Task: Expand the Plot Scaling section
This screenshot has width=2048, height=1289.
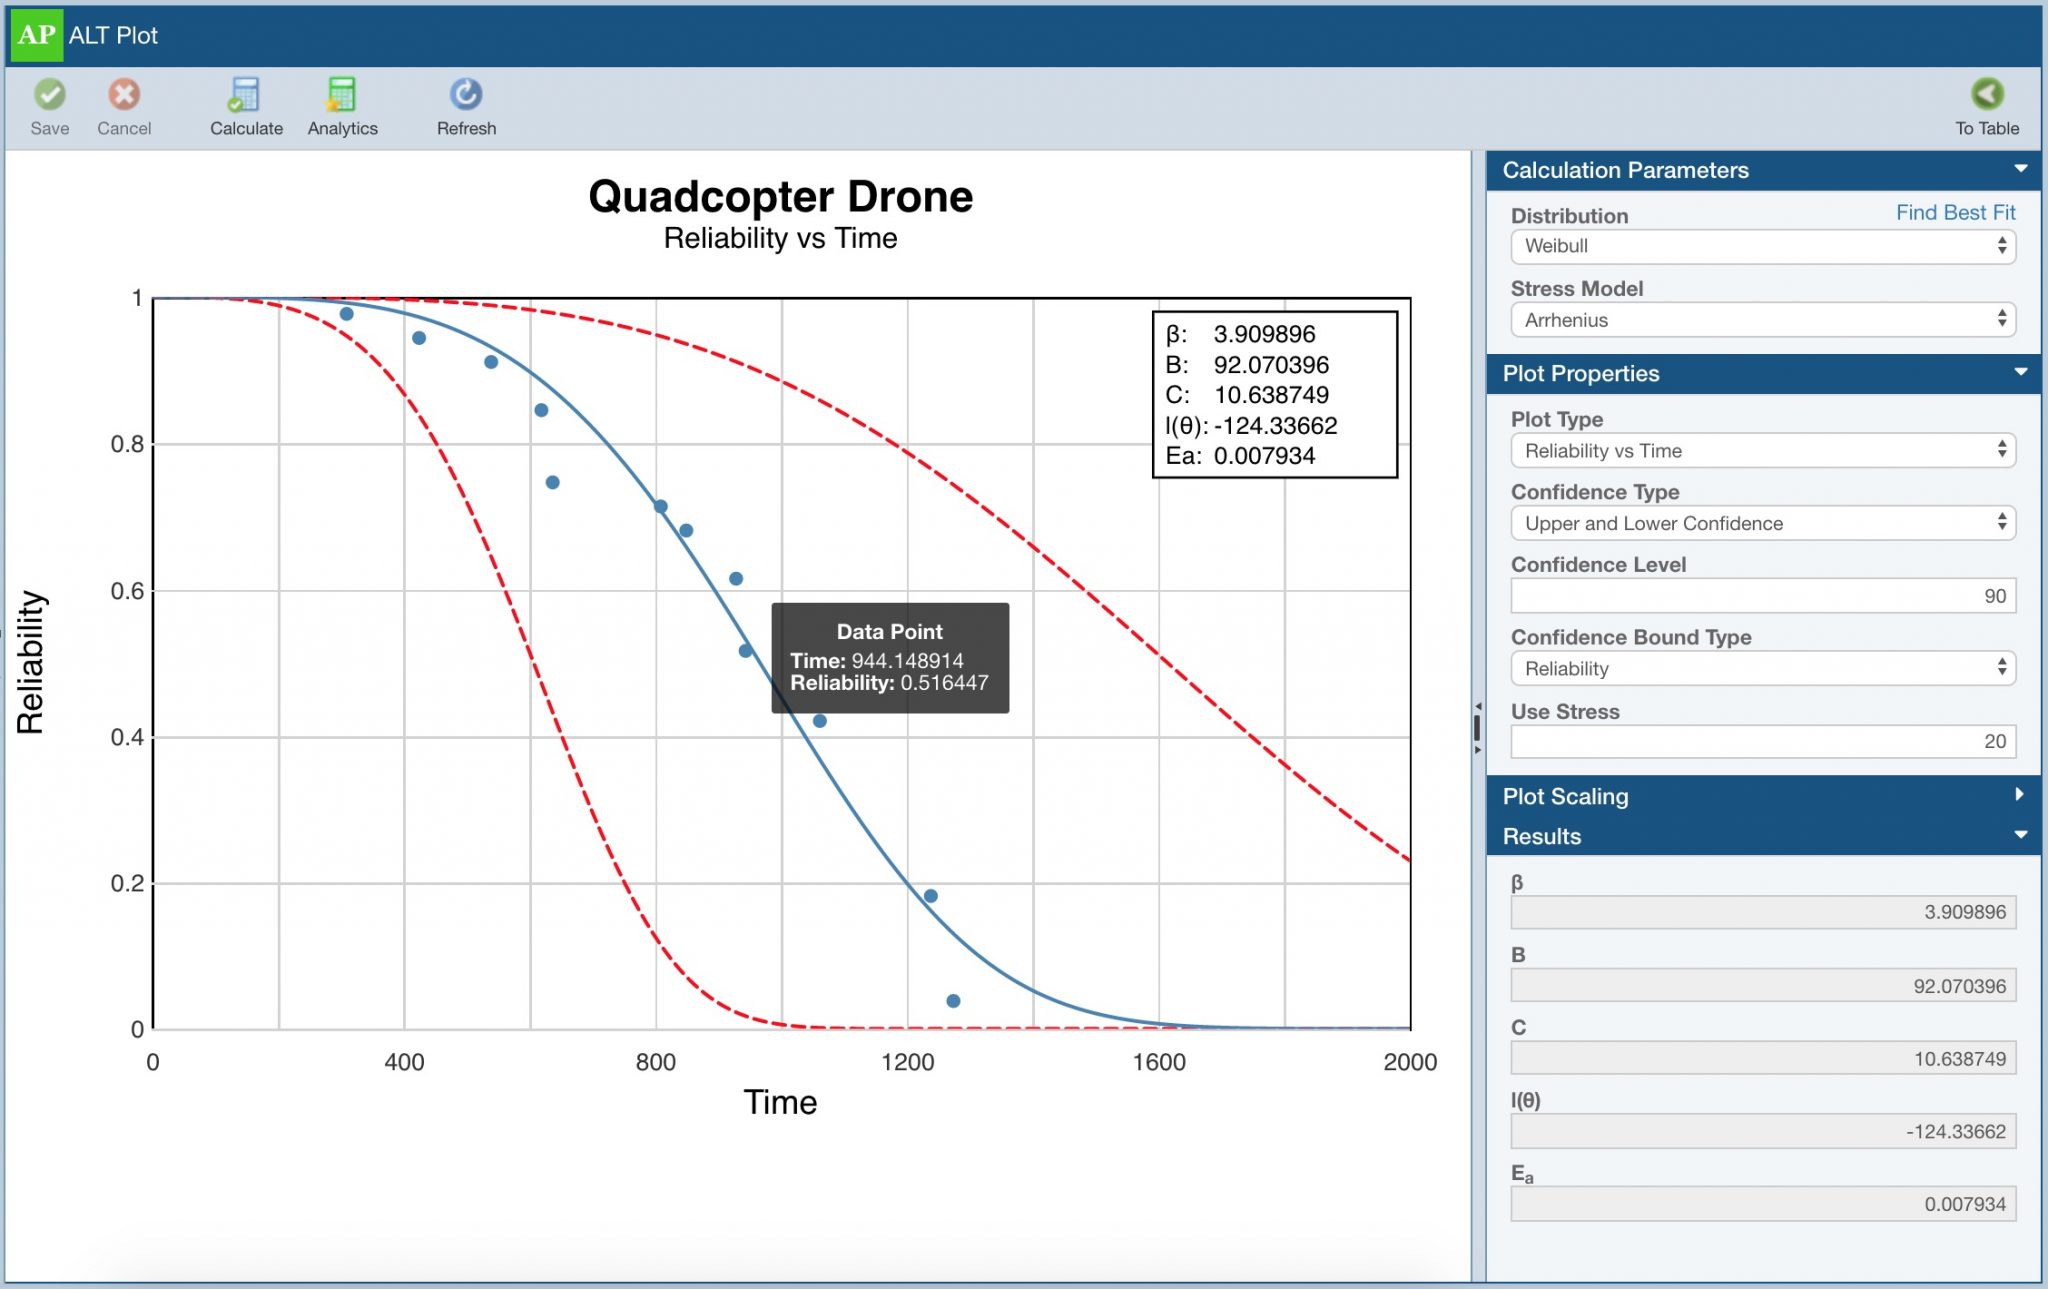Action: click(2017, 796)
